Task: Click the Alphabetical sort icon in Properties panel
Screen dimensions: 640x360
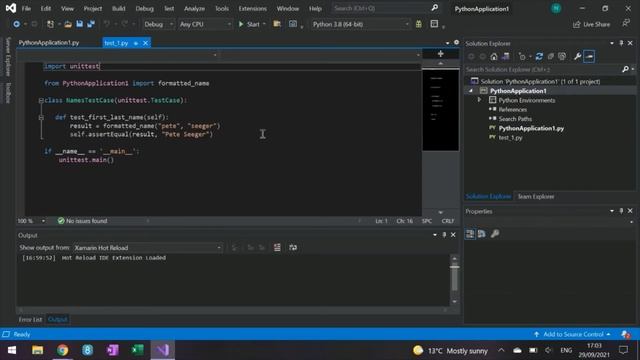Action: point(482,234)
